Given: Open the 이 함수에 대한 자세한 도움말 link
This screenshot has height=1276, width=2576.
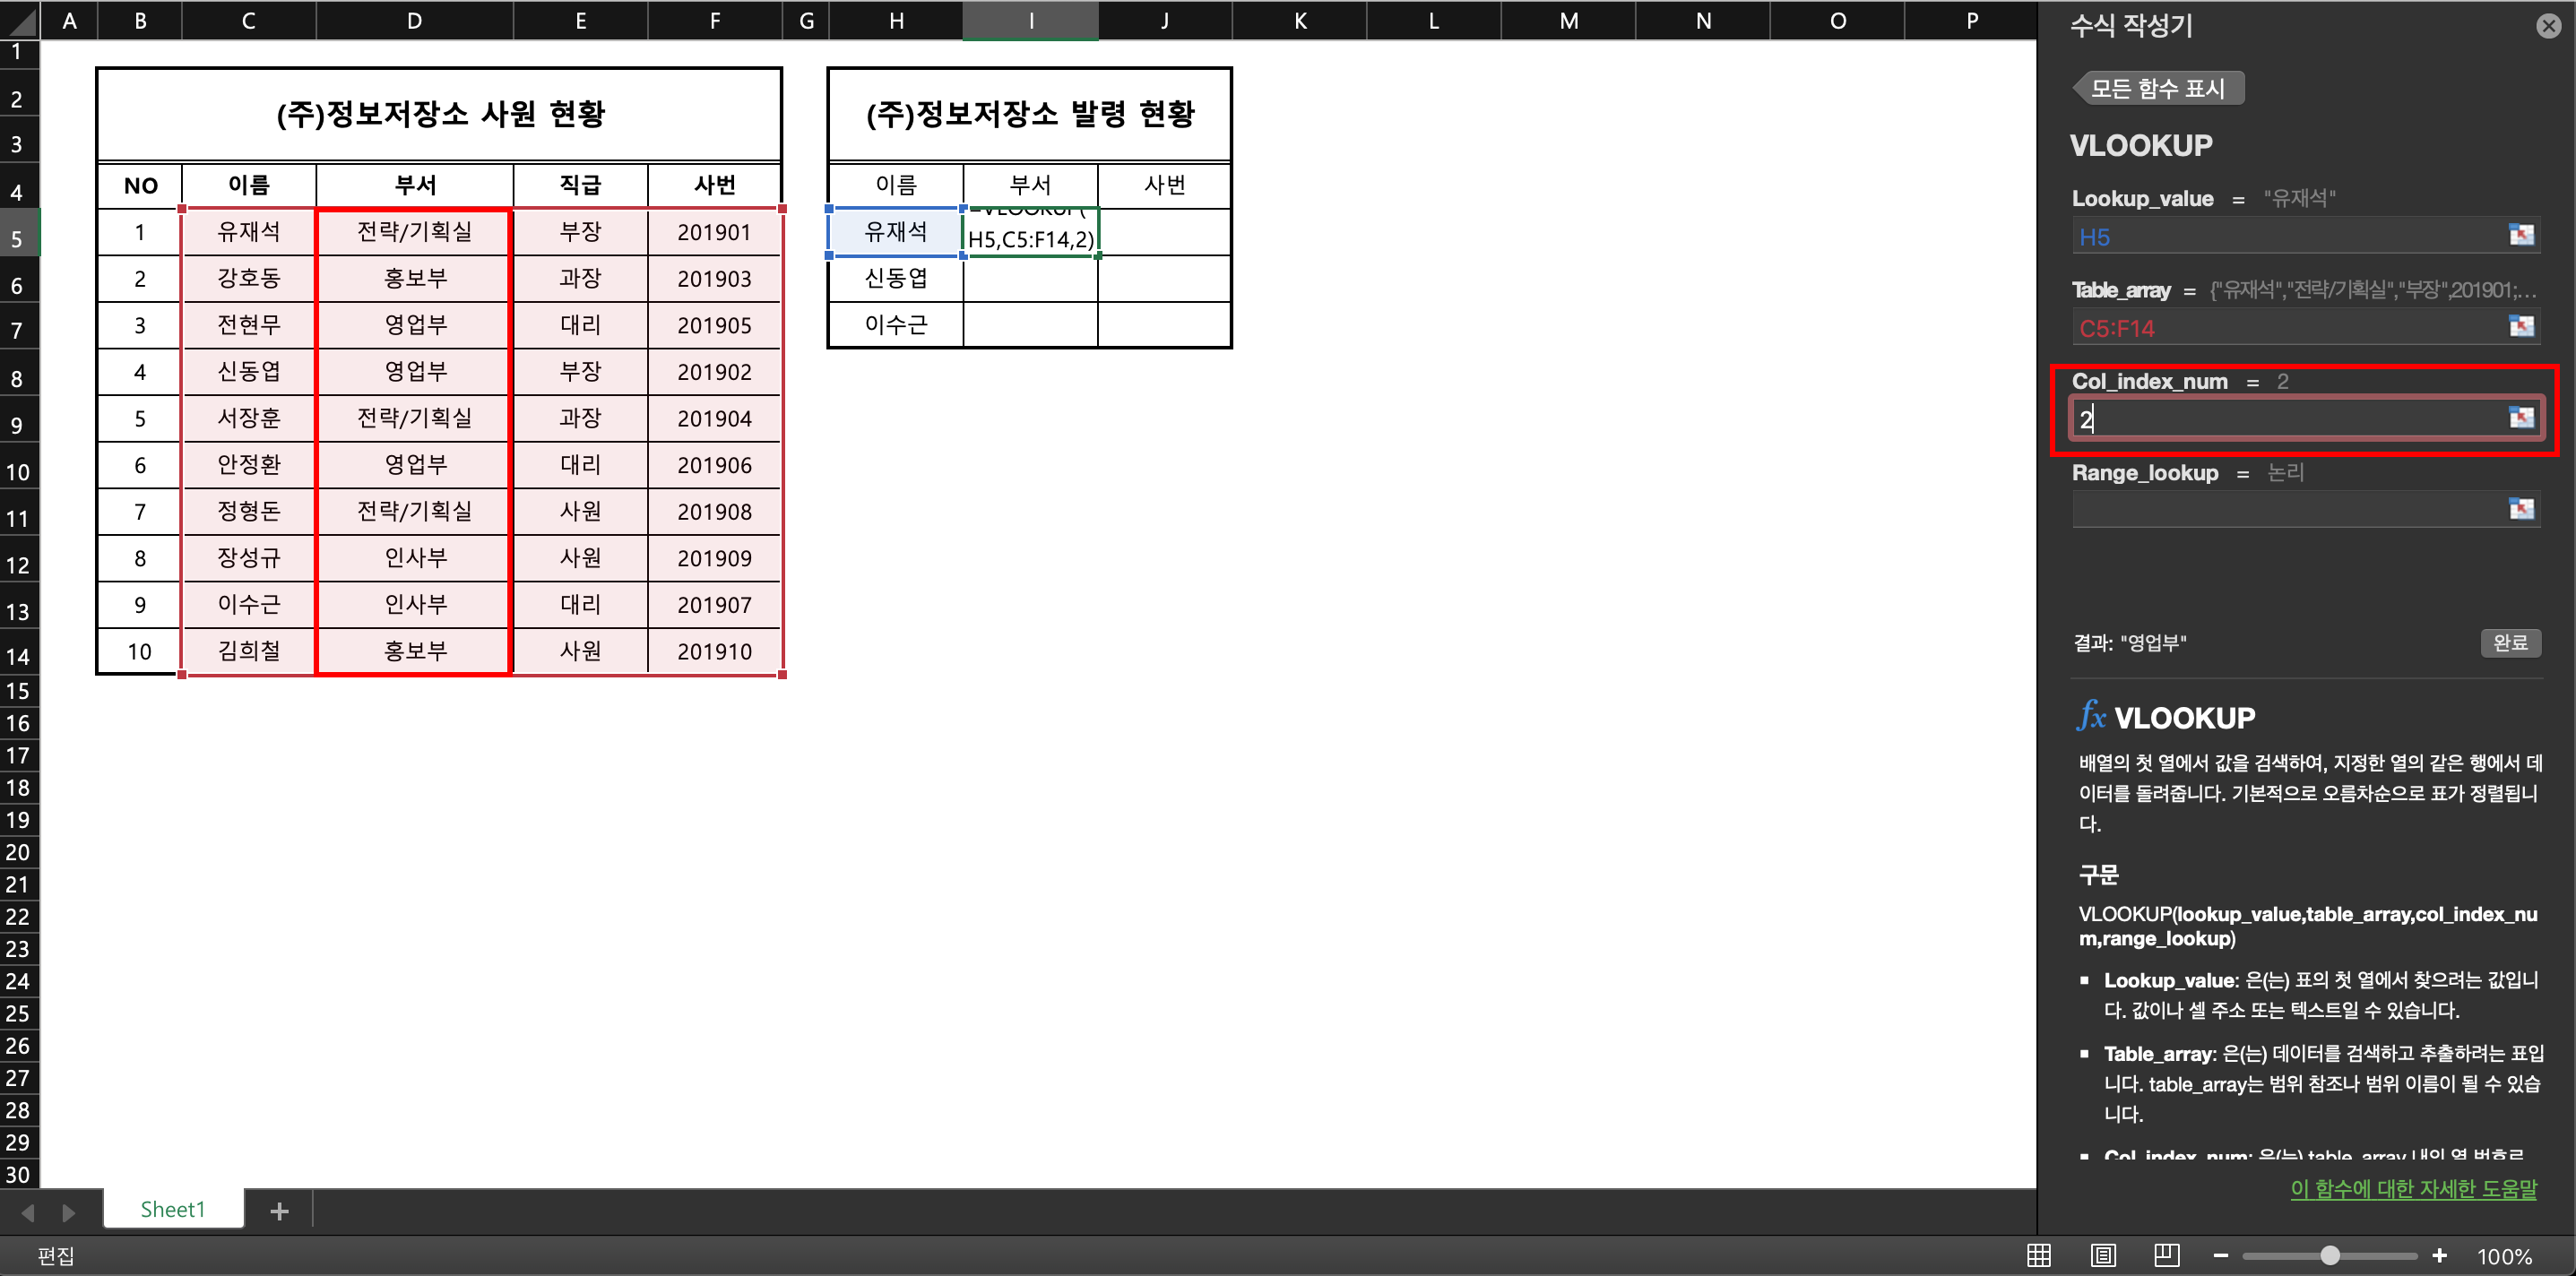Looking at the screenshot, I should coord(2413,1188).
